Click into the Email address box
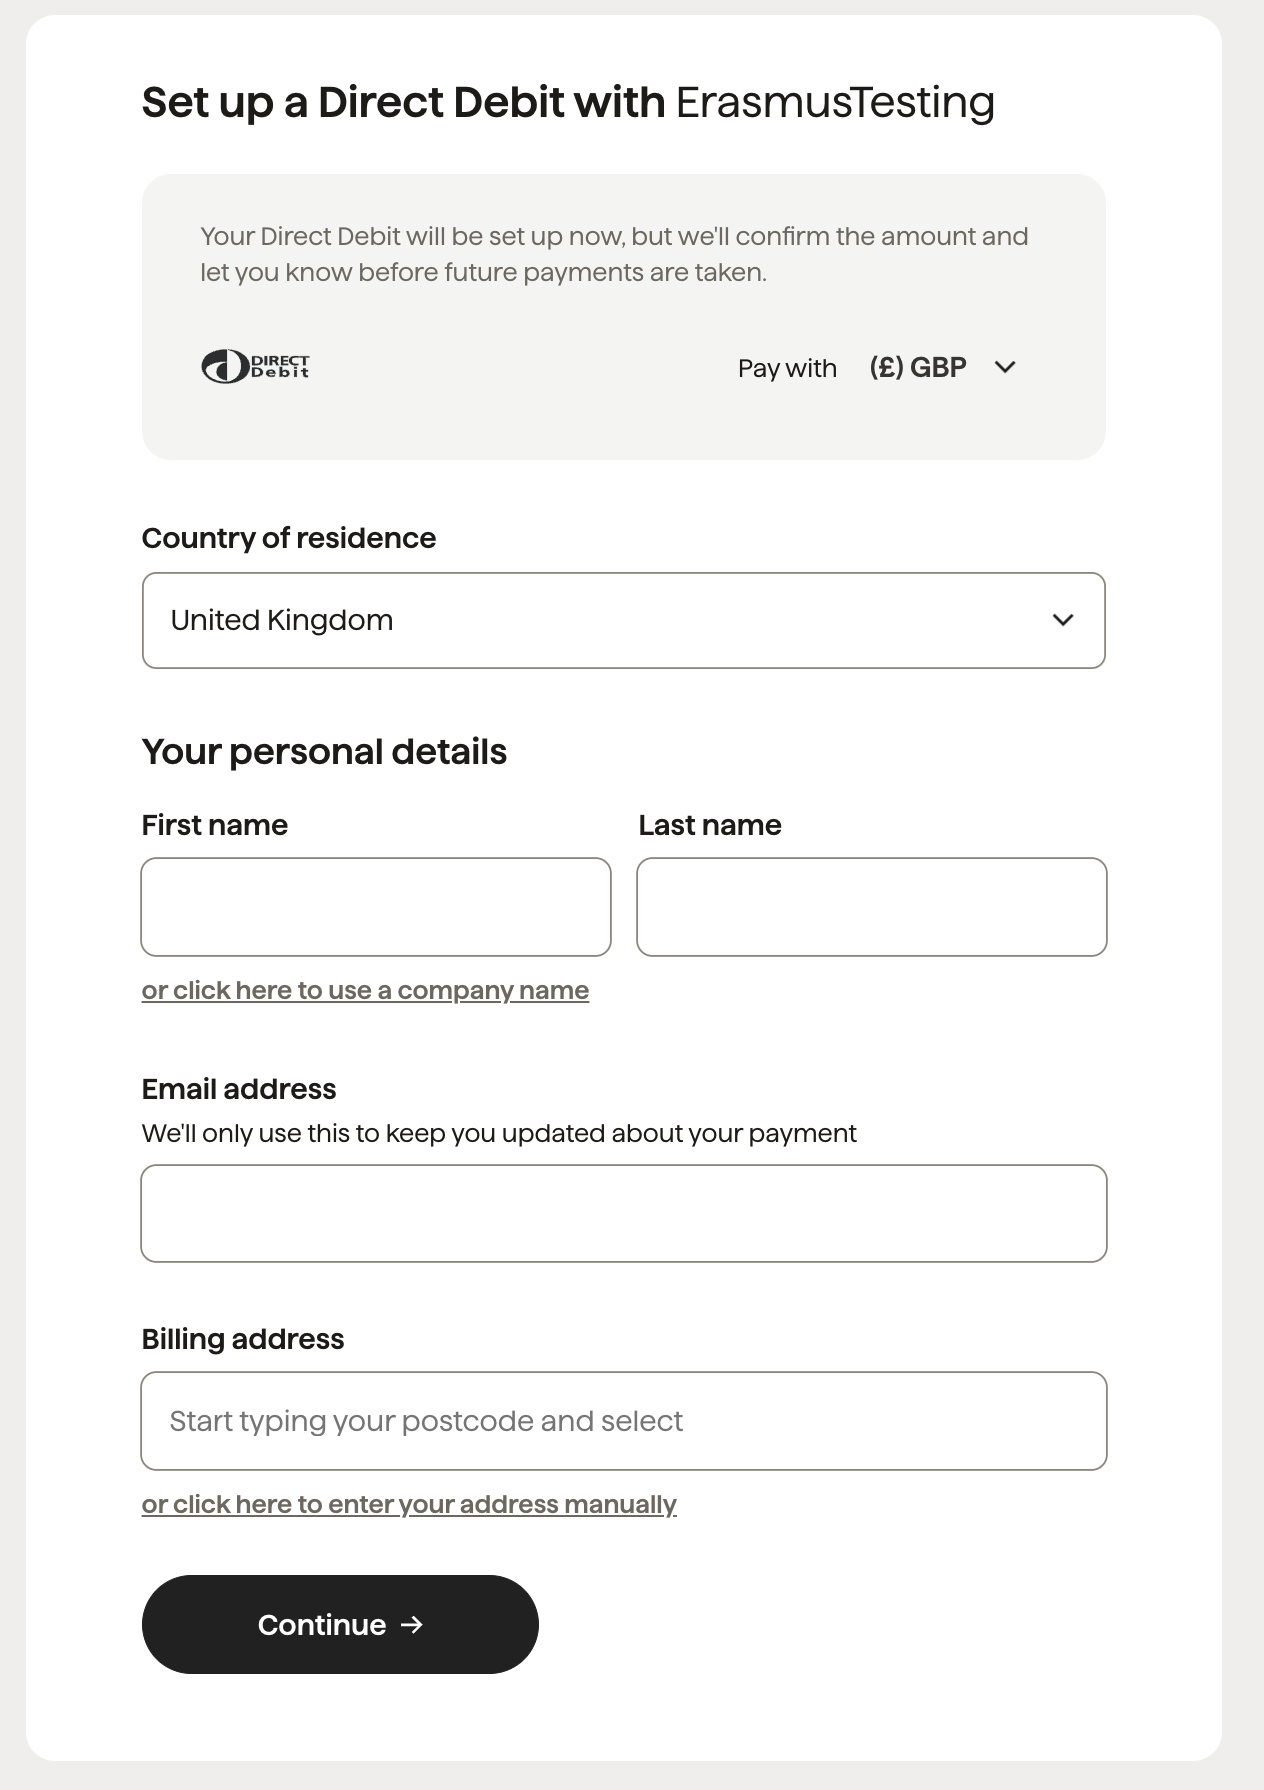 (x=624, y=1213)
